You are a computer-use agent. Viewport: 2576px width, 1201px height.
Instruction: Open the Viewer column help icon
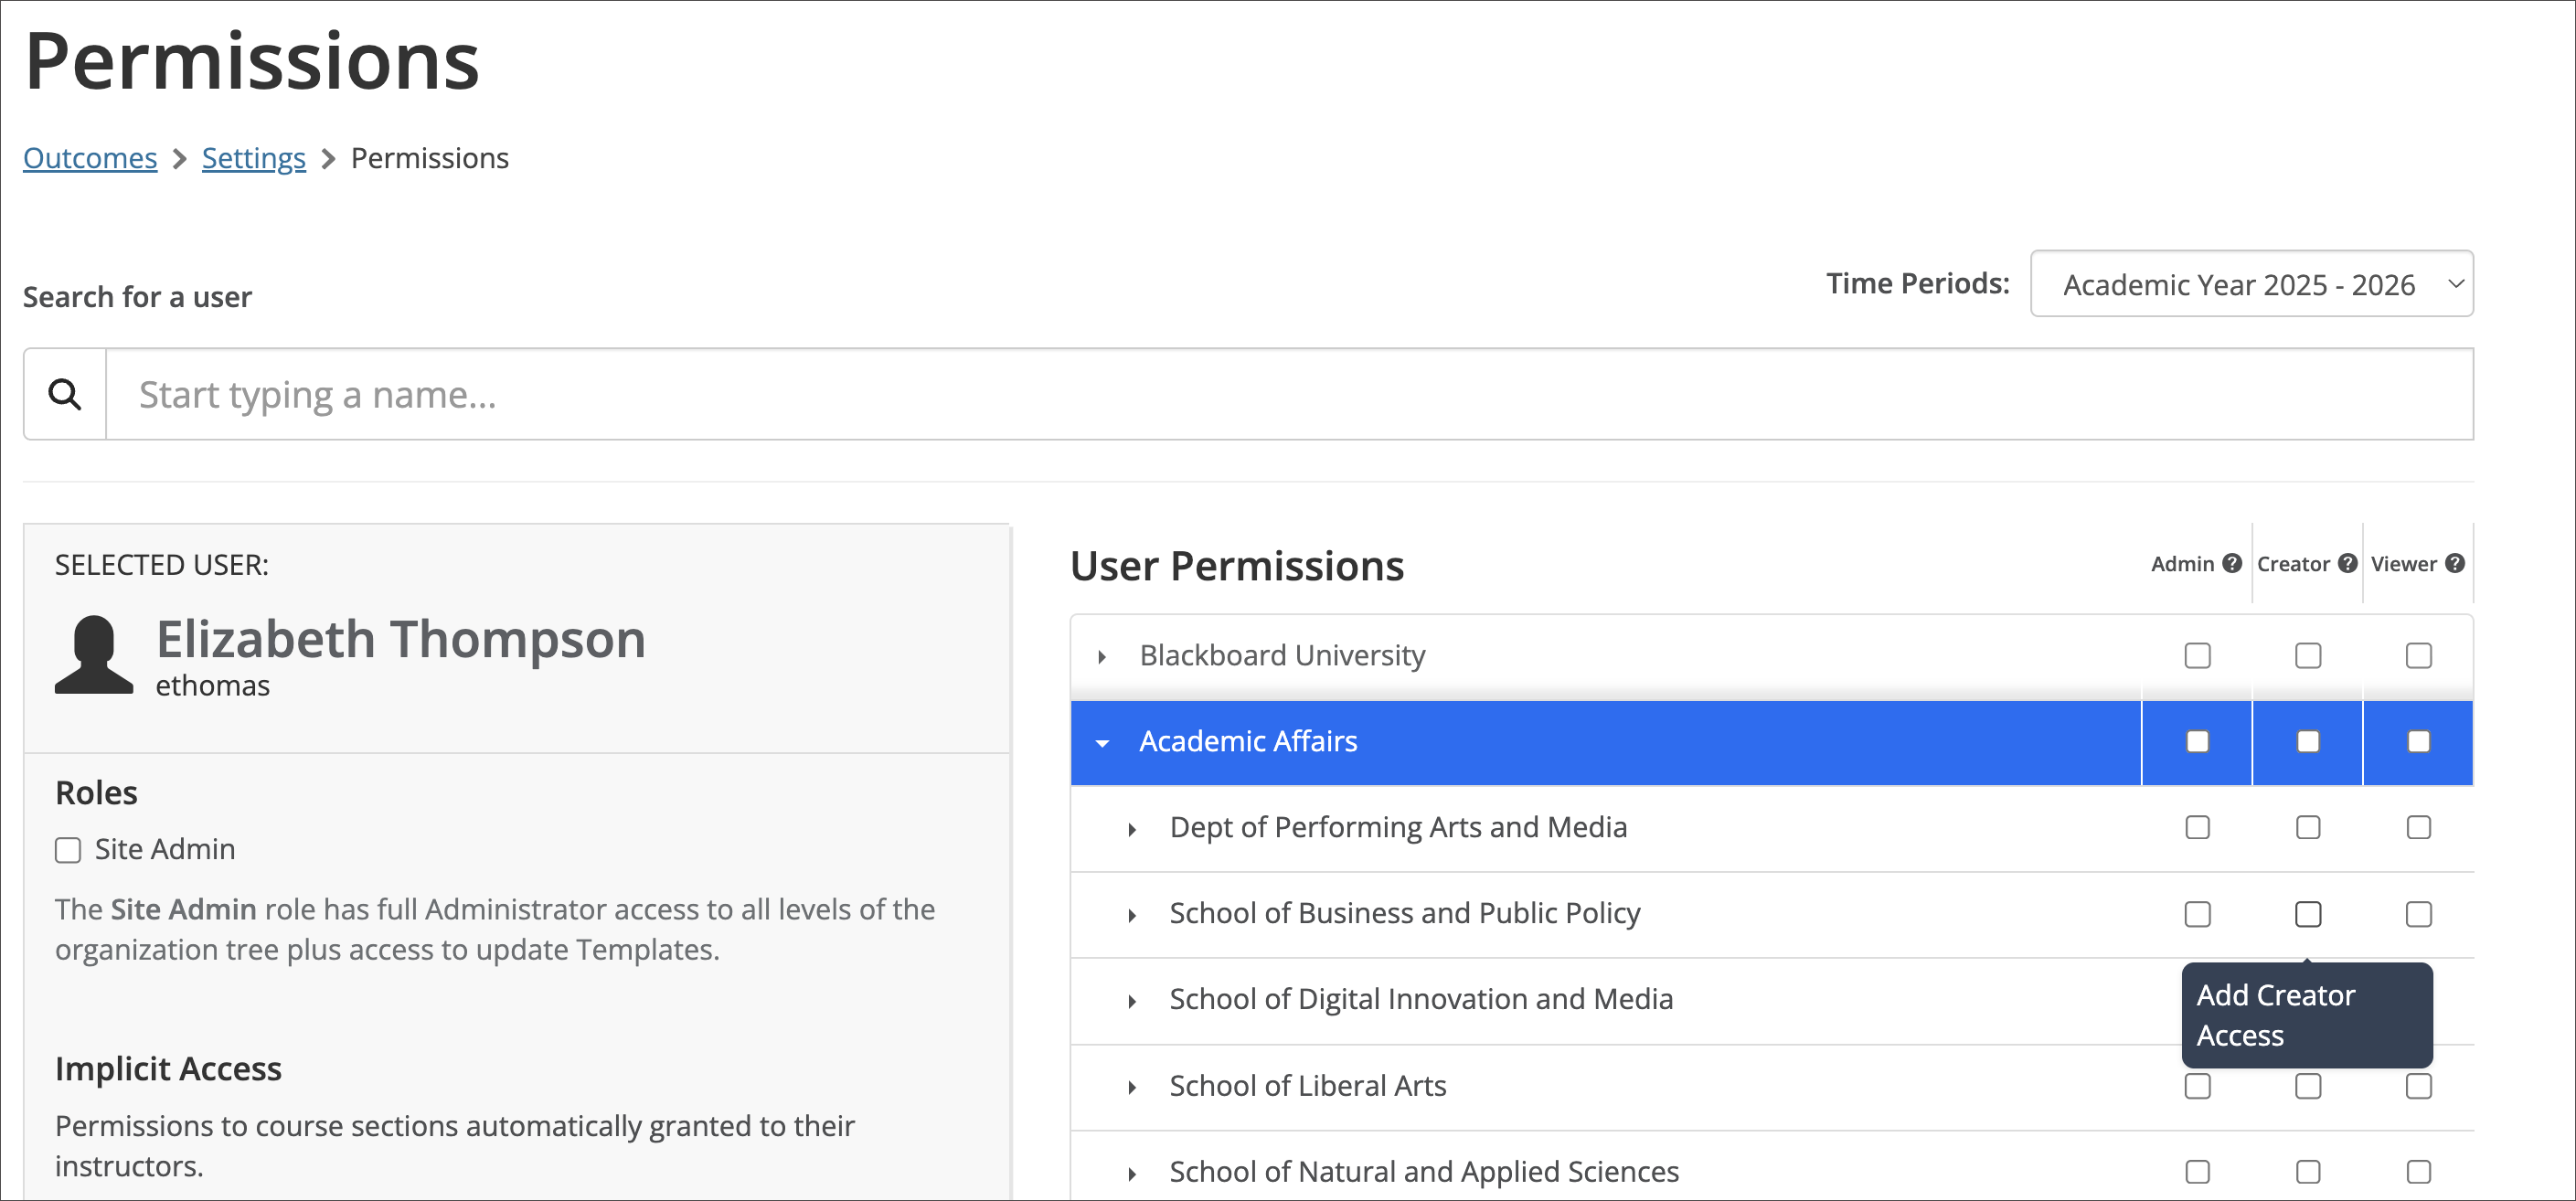point(2455,564)
